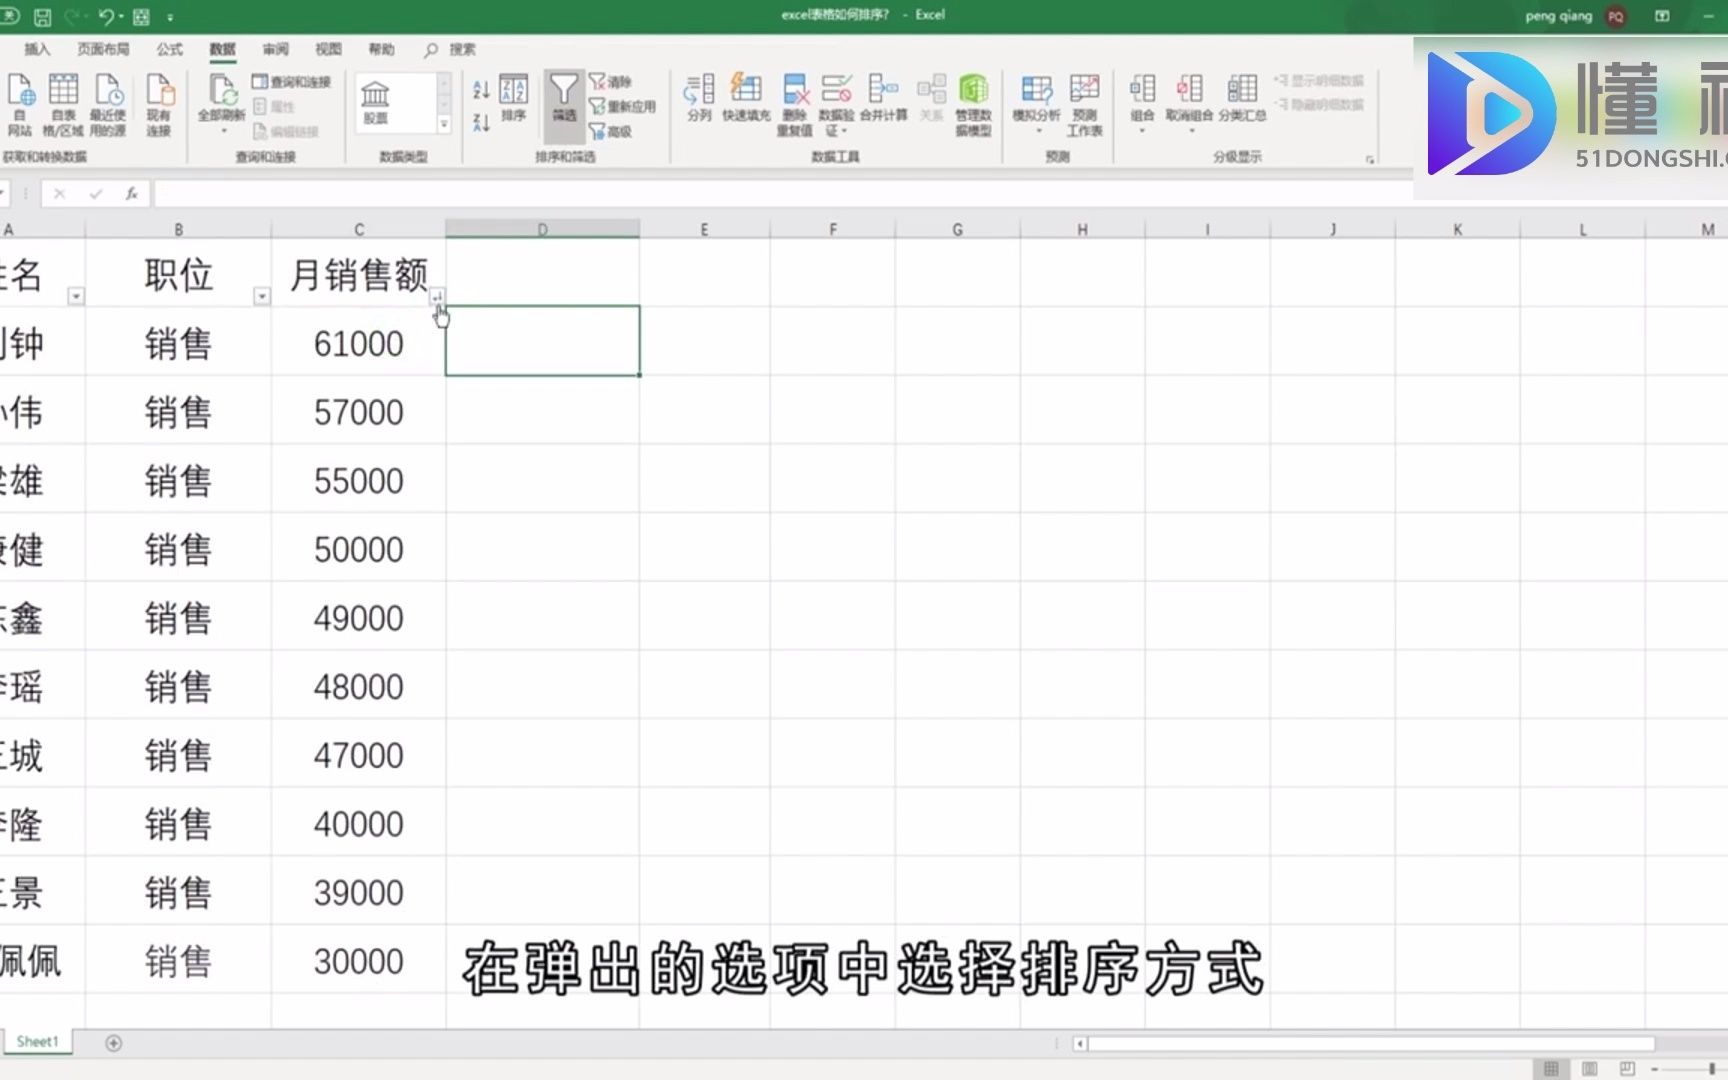Select column D header
Screen dimensions: 1728x1080
pyautogui.click(x=543, y=229)
